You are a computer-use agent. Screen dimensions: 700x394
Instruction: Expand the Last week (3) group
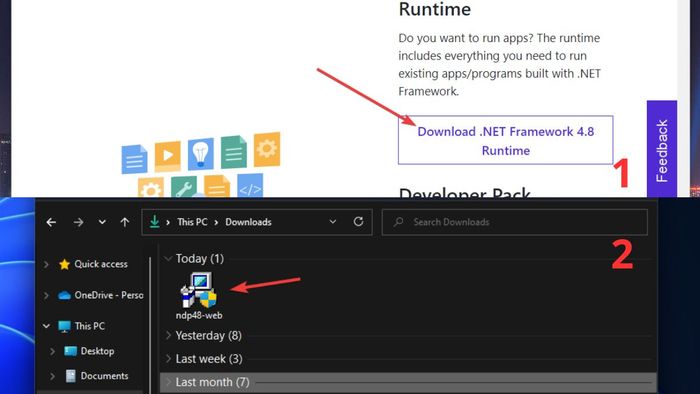168,358
